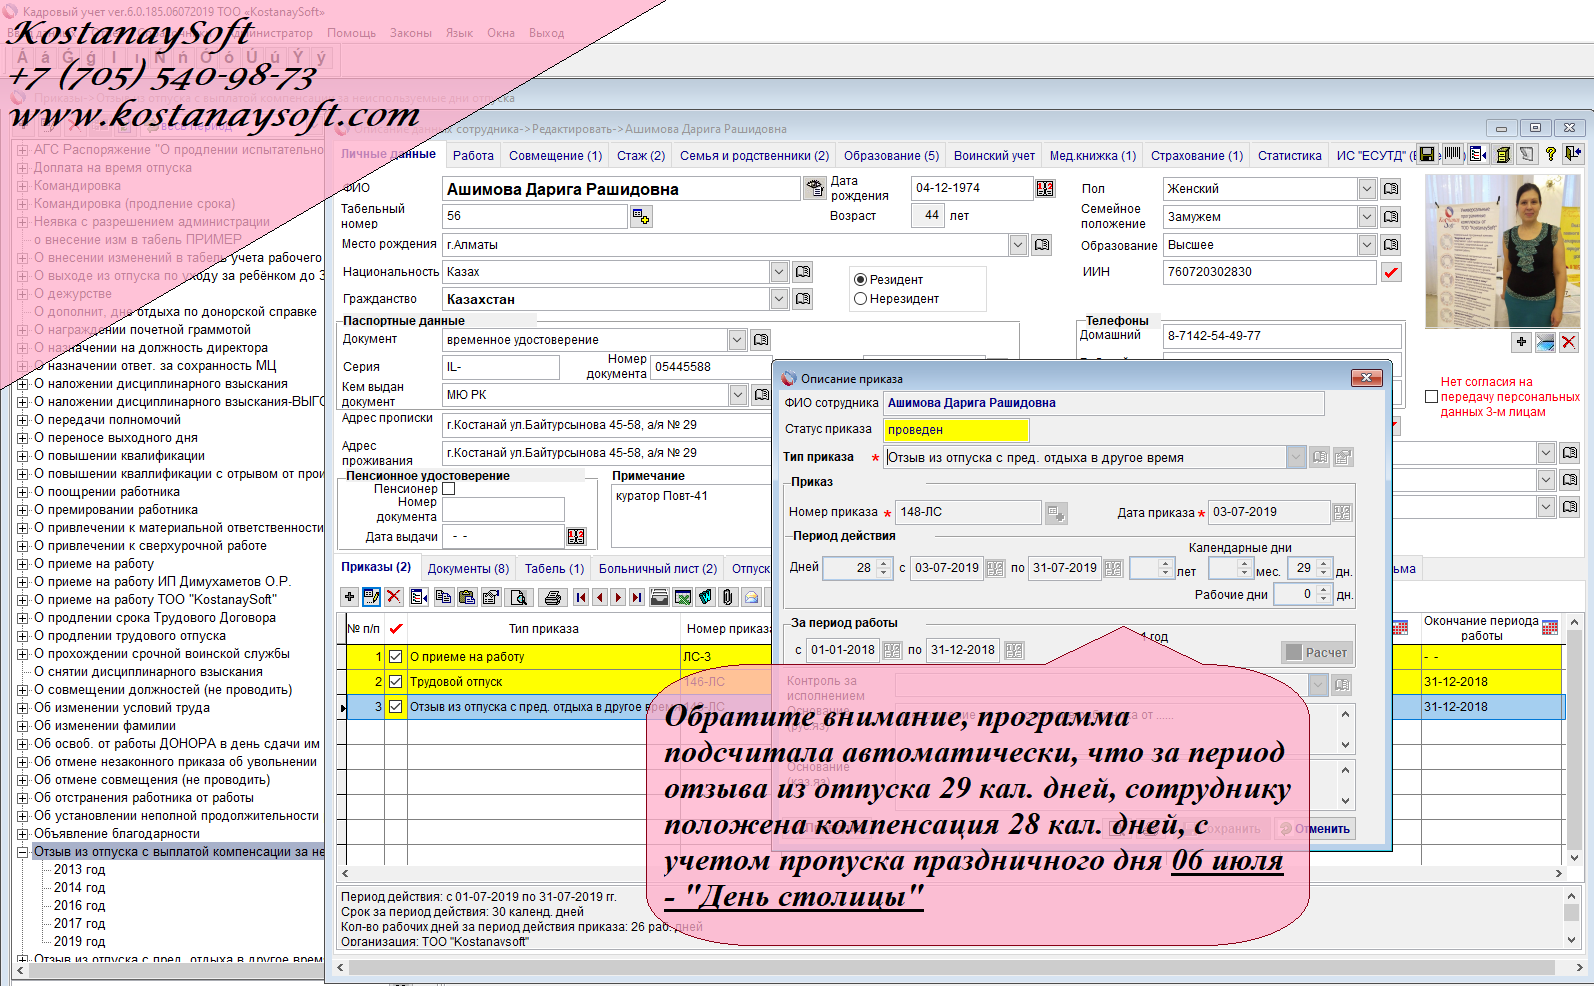Open the Воинский учет tab

994,155
